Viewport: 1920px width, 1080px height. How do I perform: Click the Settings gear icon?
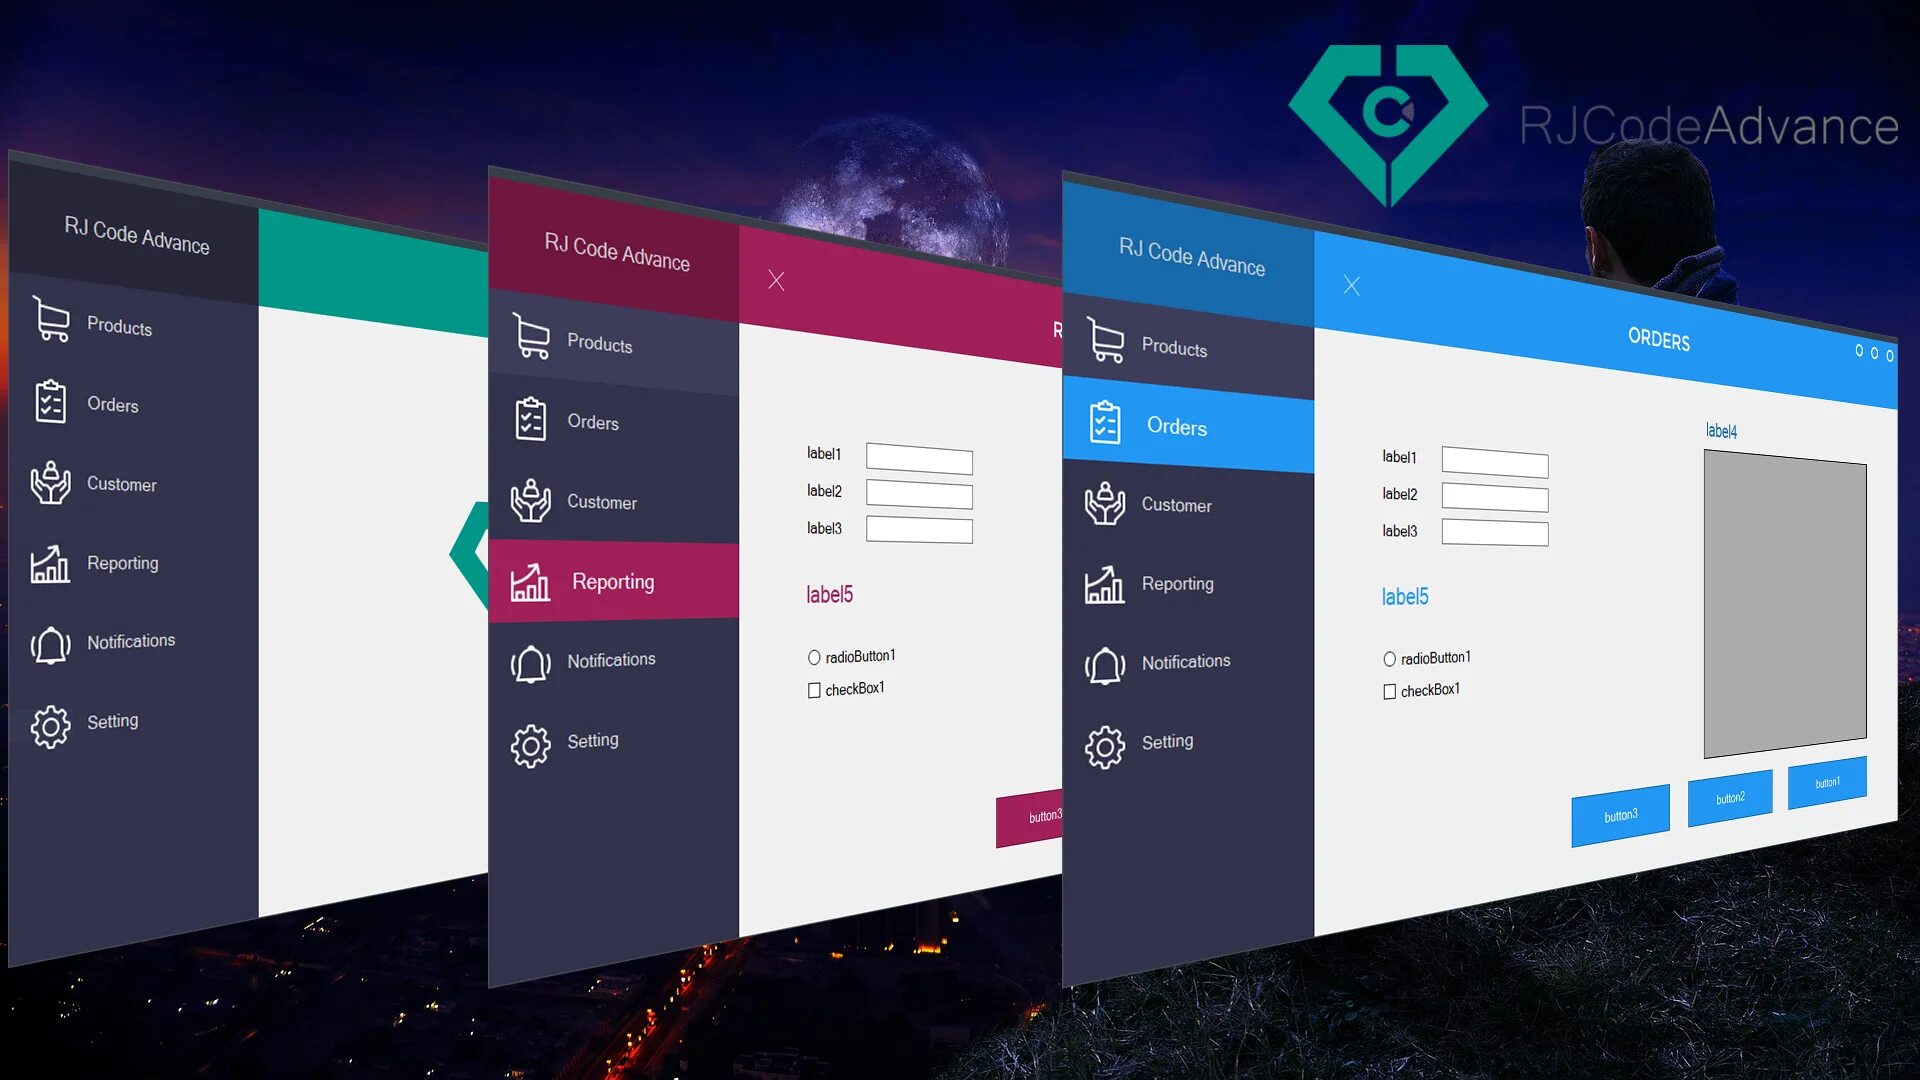(49, 720)
